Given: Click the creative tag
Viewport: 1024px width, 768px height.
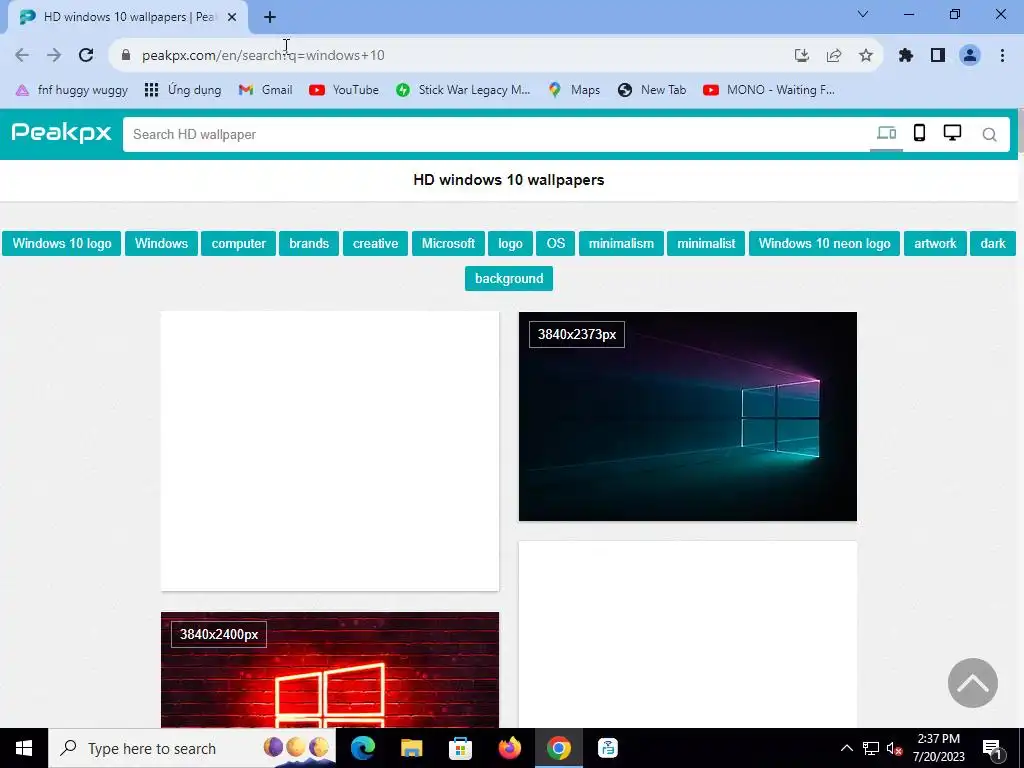Looking at the screenshot, I should pyautogui.click(x=376, y=244).
